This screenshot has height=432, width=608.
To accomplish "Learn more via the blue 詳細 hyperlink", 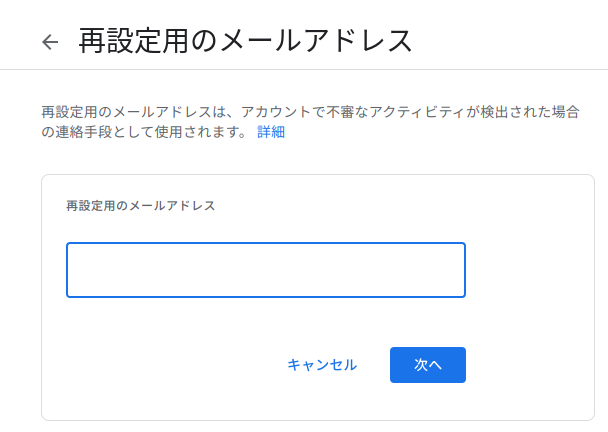I will [x=271, y=132].
